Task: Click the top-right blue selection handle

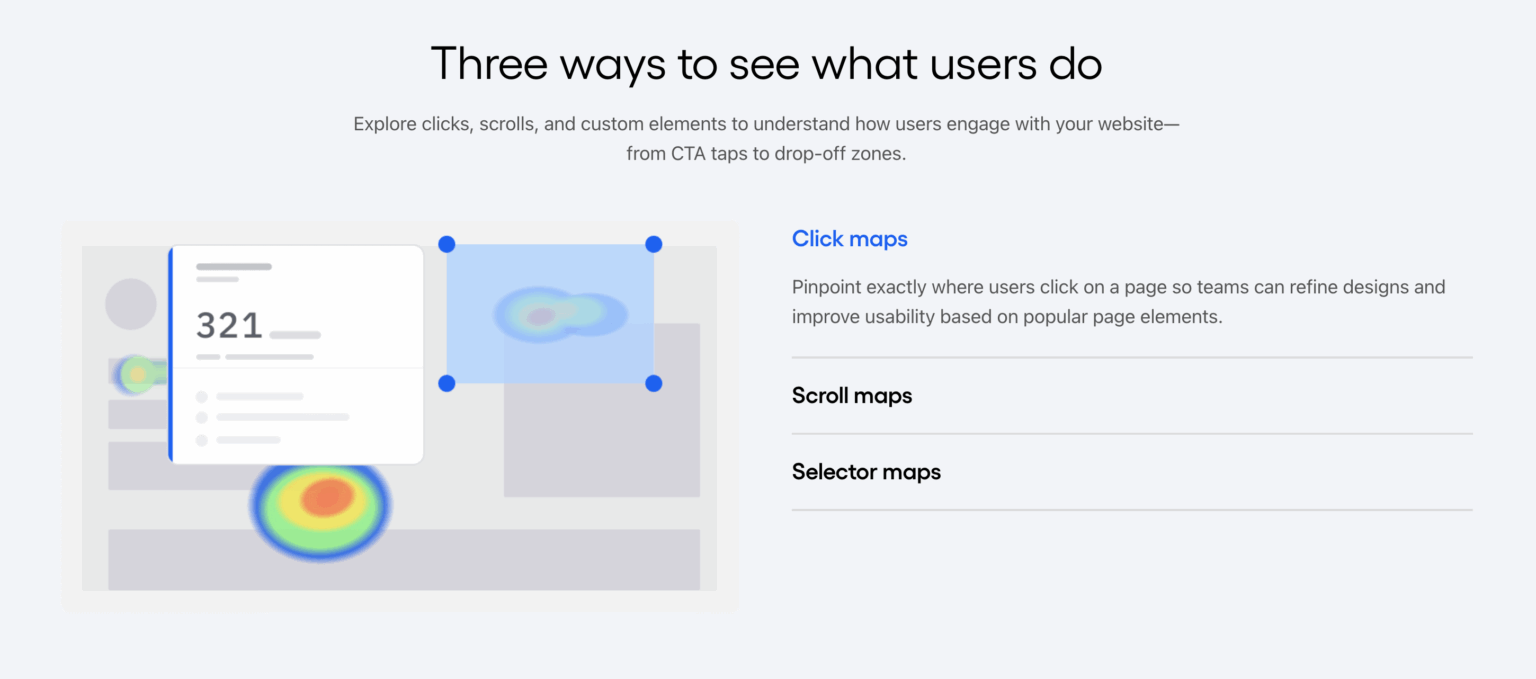Action: [654, 244]
